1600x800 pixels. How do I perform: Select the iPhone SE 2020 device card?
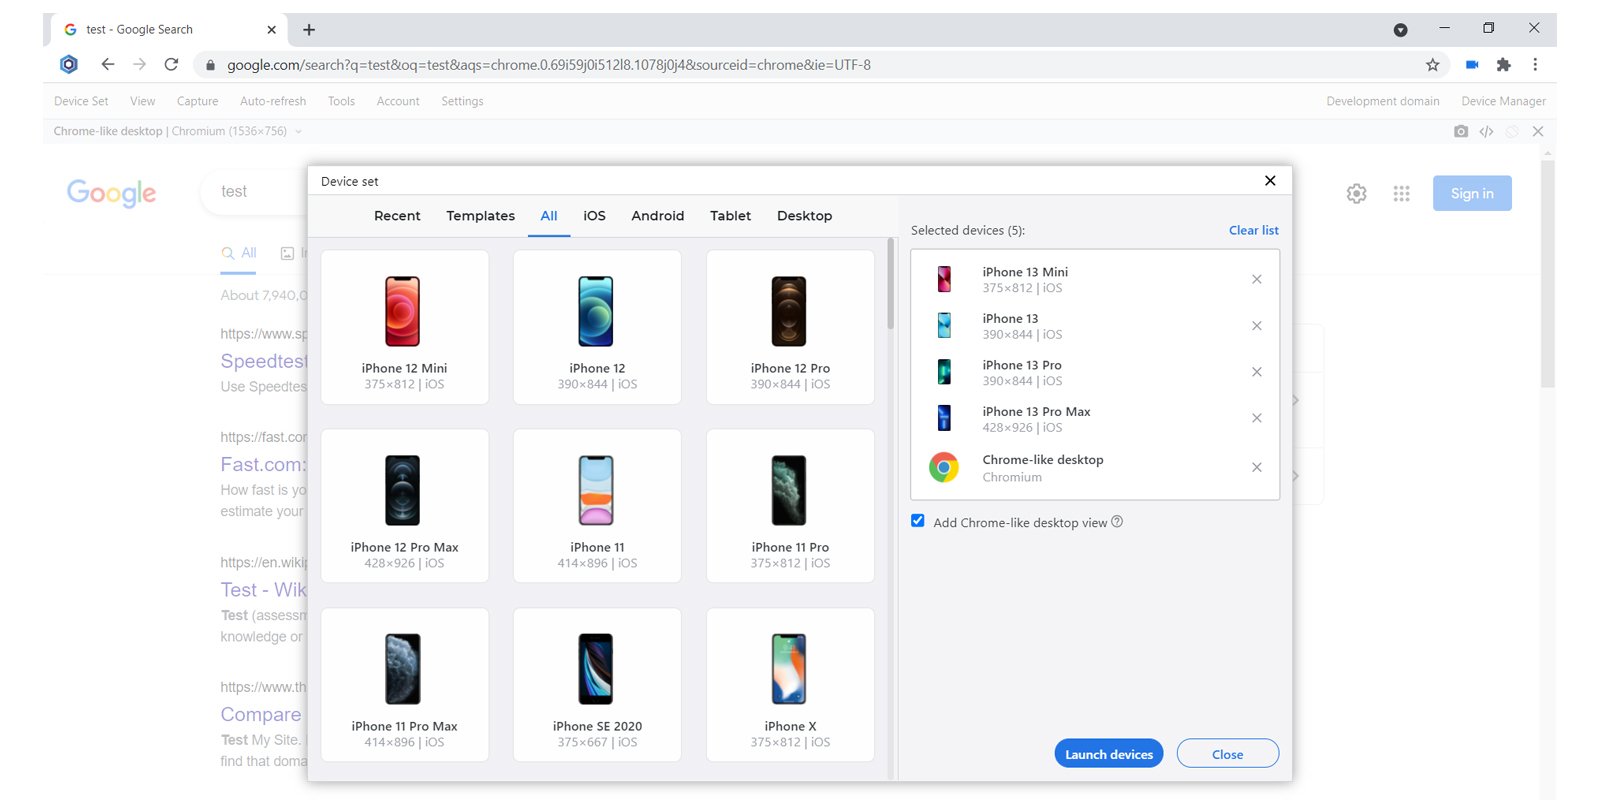click(597, 685)
